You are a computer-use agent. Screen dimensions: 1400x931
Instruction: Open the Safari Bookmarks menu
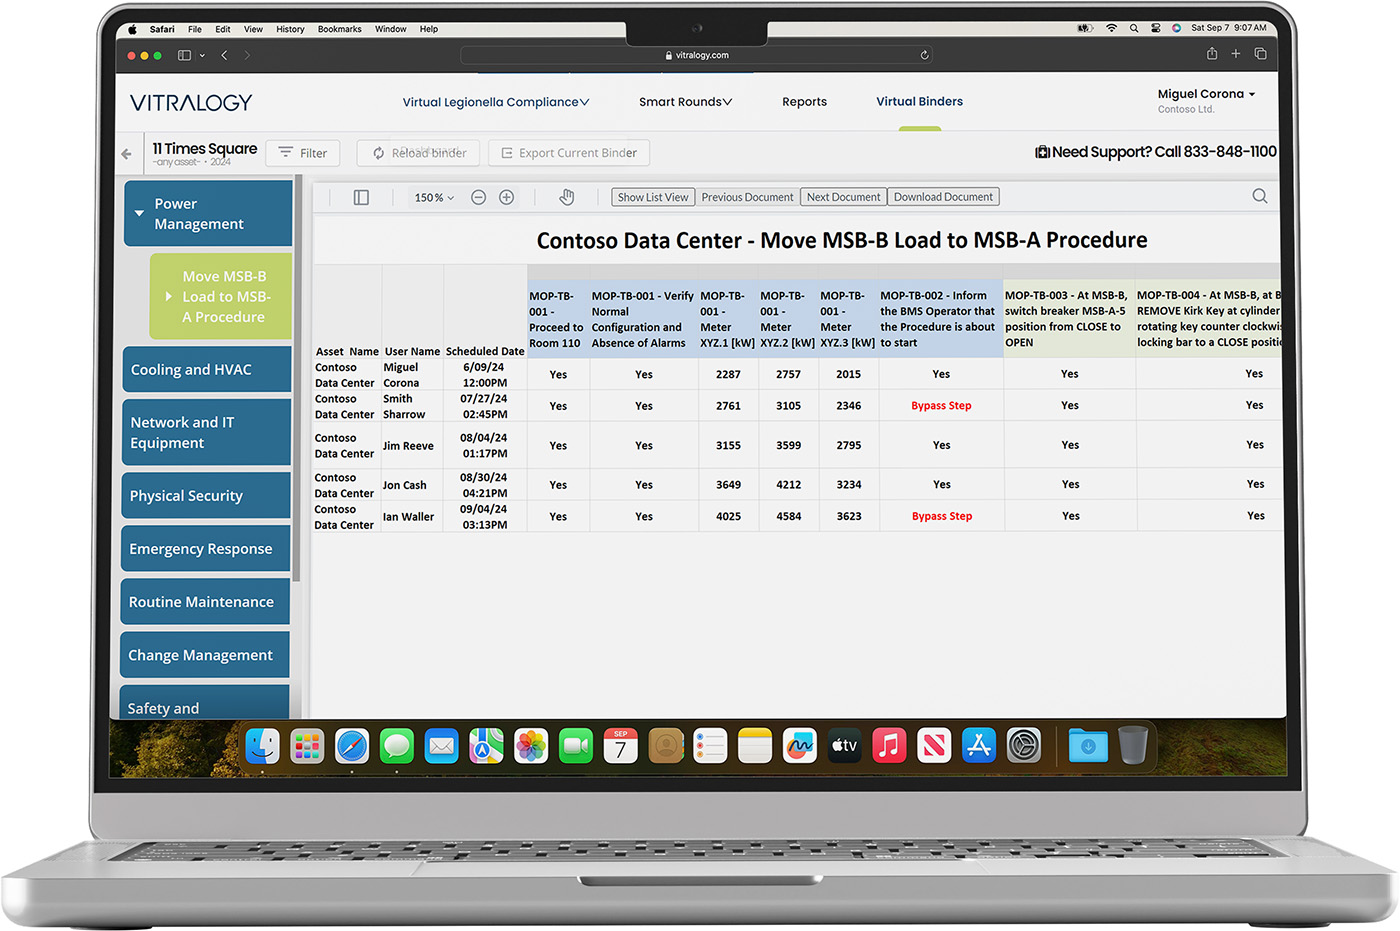tap(340, 29)
